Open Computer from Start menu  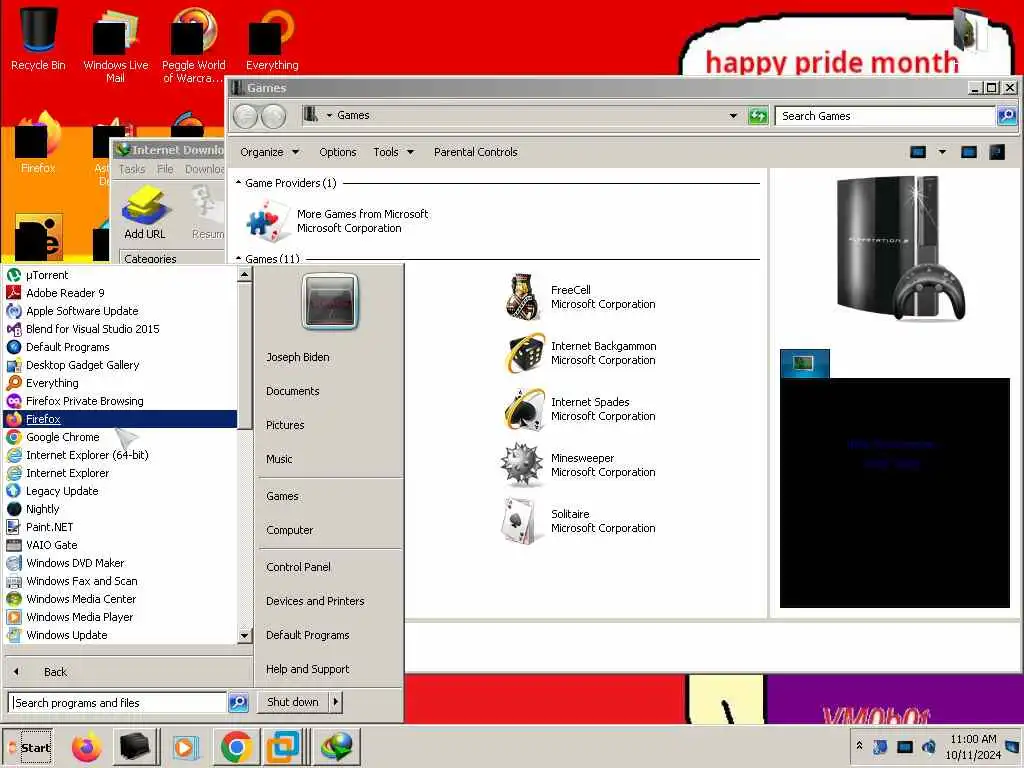point(289,530)
